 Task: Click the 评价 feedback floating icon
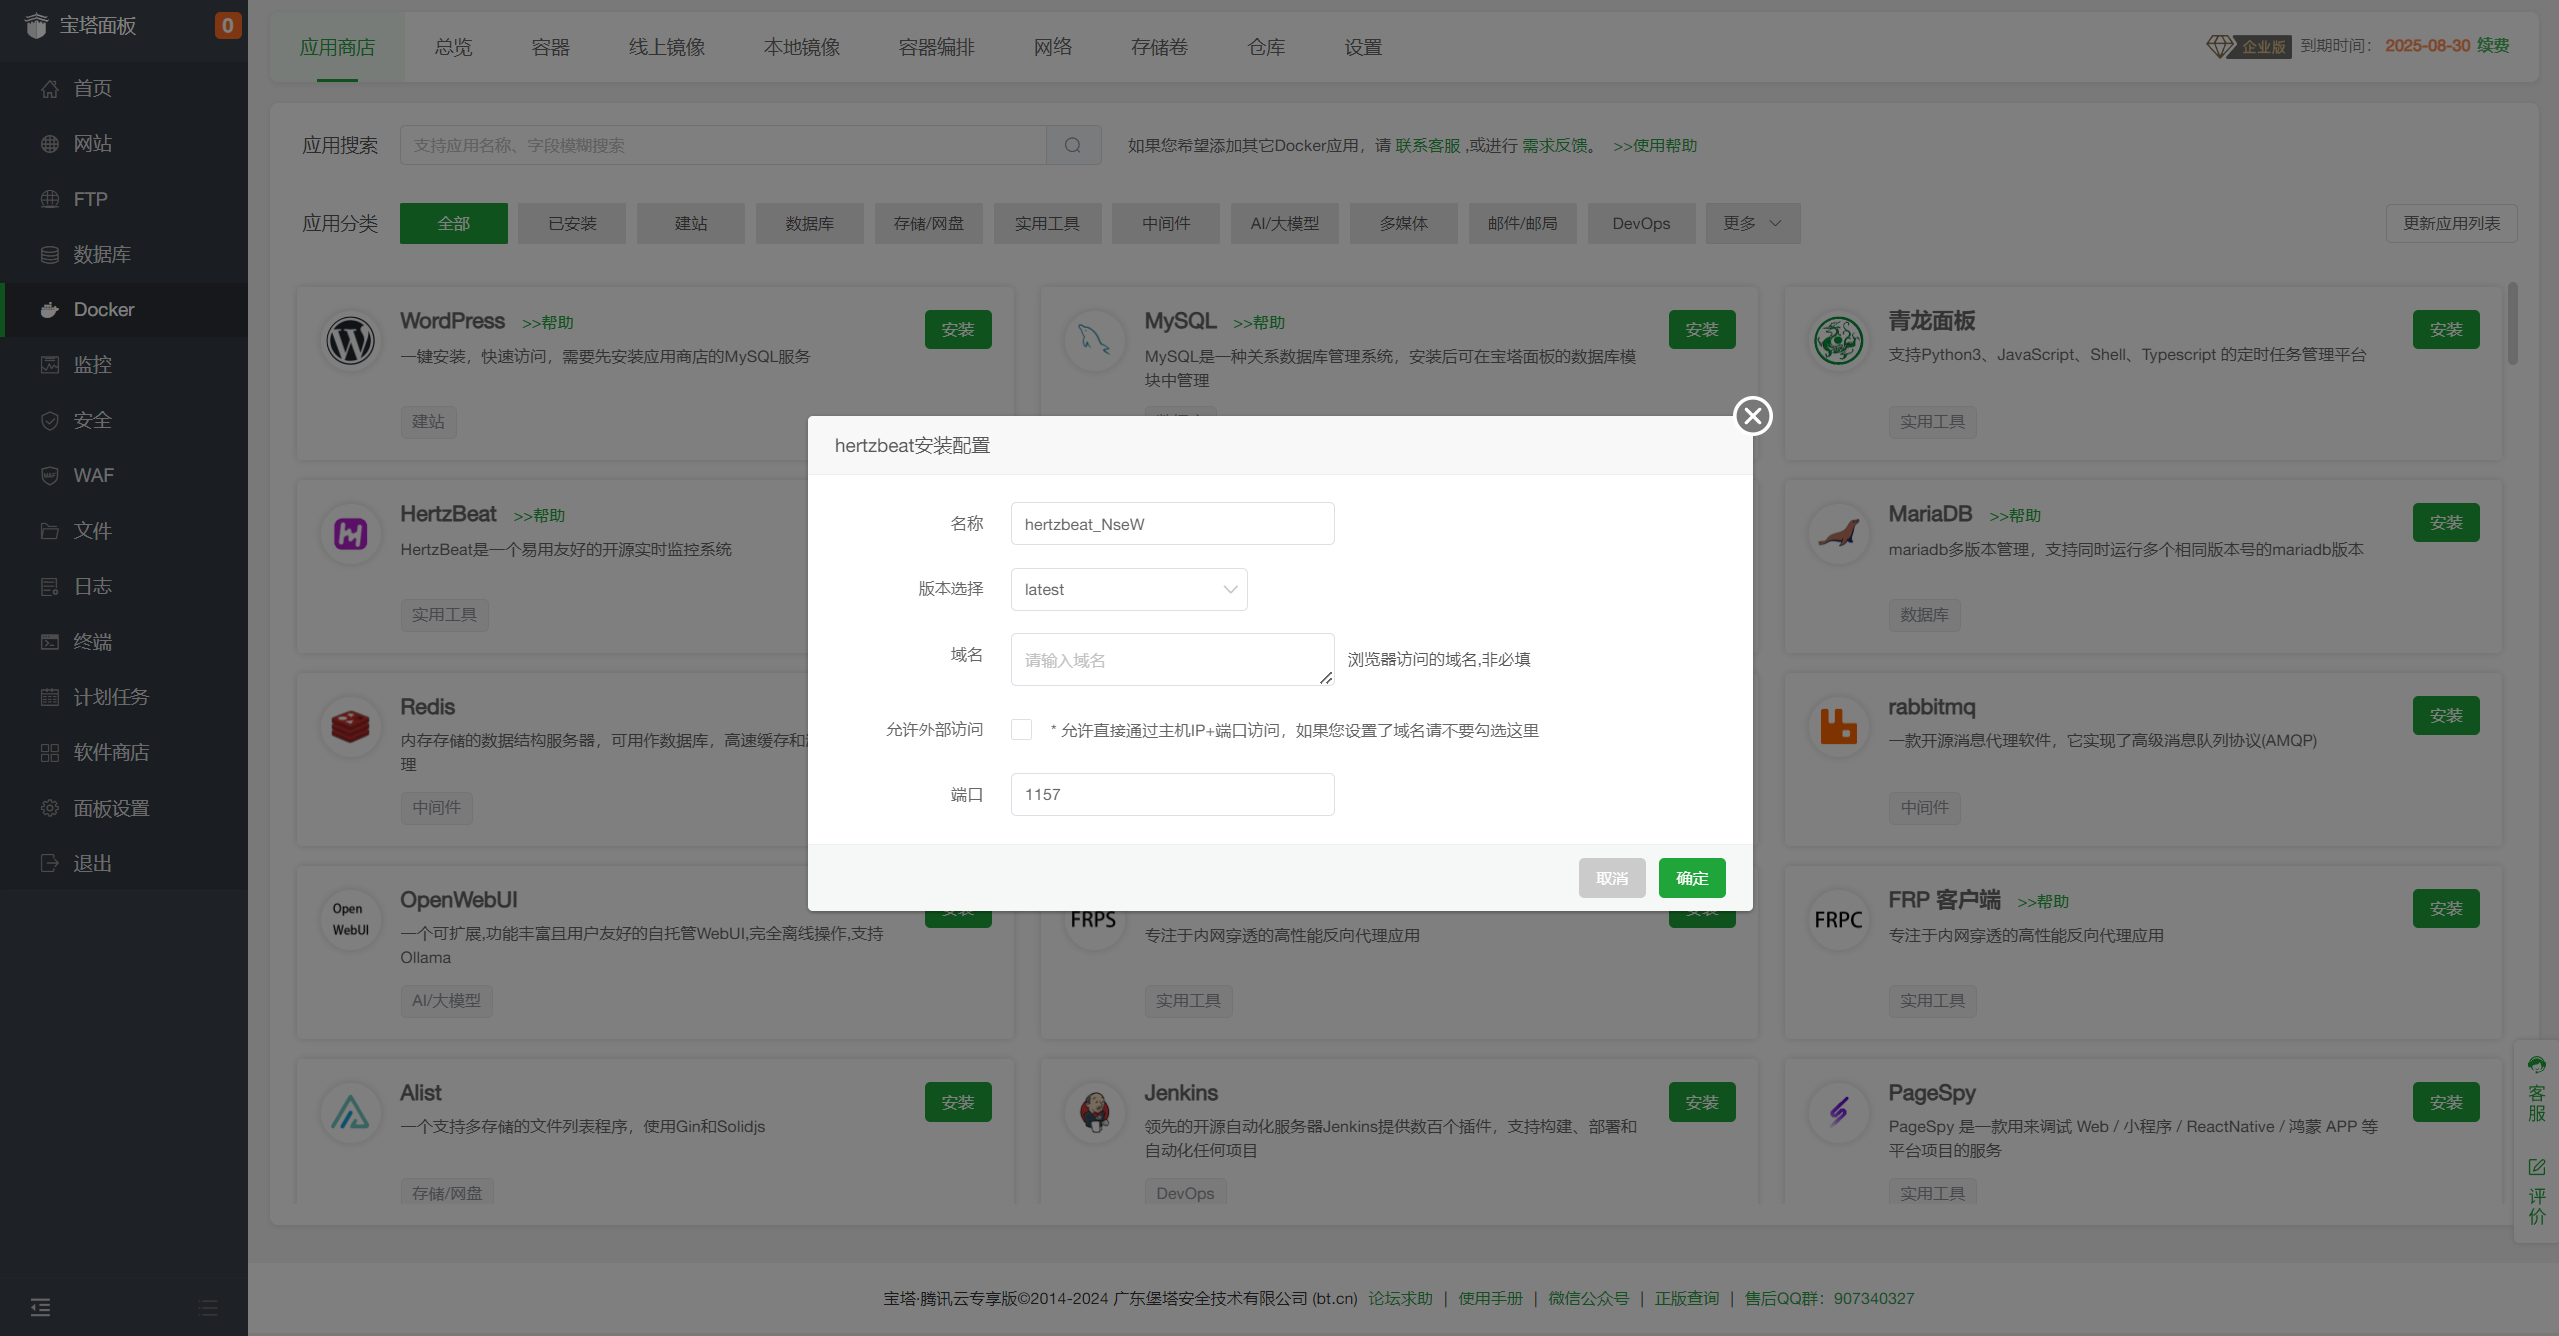pyautogui.click(x=2537, y=1192)
